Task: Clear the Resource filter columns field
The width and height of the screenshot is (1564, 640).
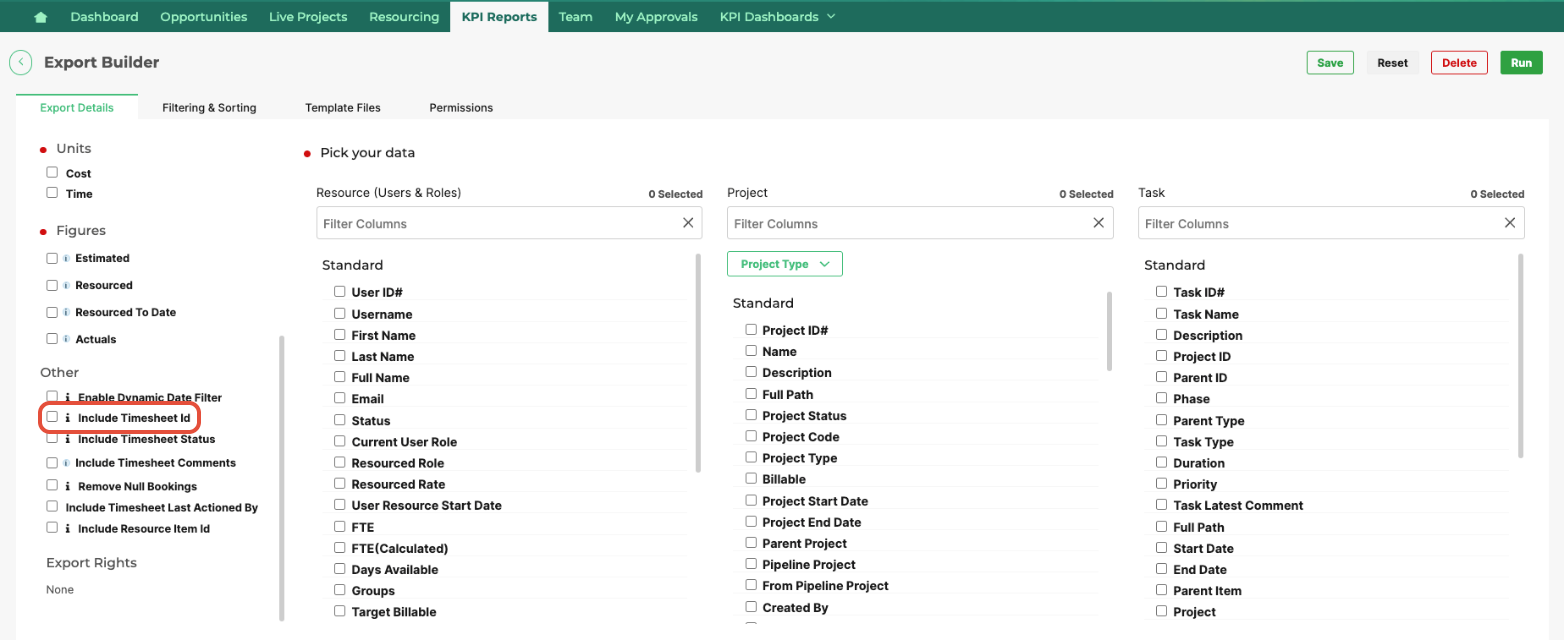Action: click(x=688, y=223)
